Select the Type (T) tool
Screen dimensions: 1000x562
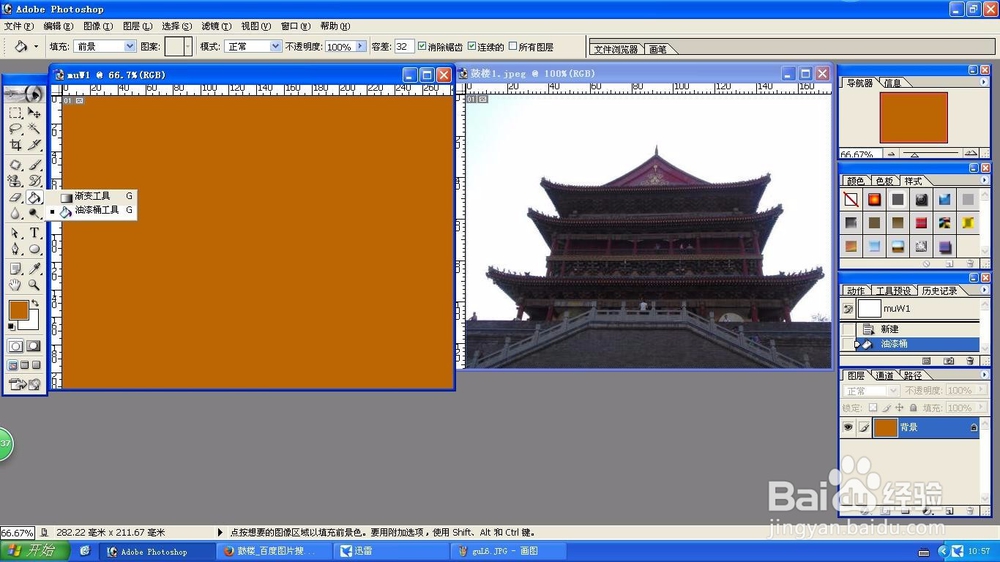click(34, 233)
